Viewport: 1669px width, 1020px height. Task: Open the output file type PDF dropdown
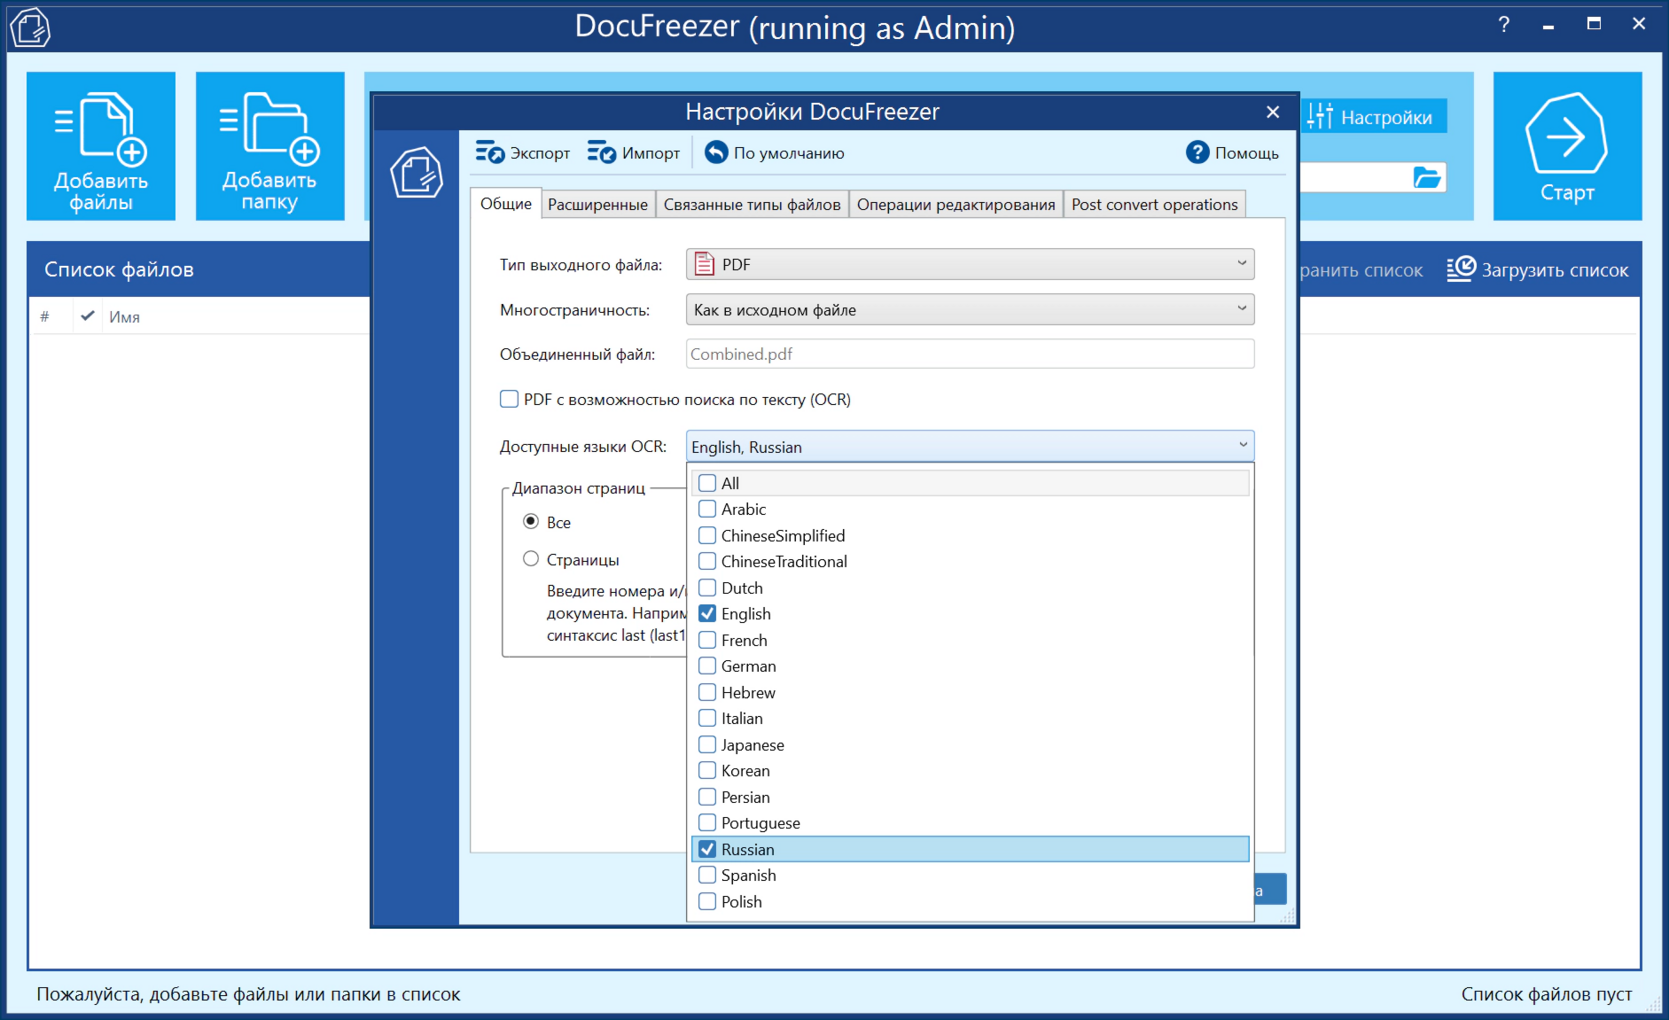click(x=970, y=264)
